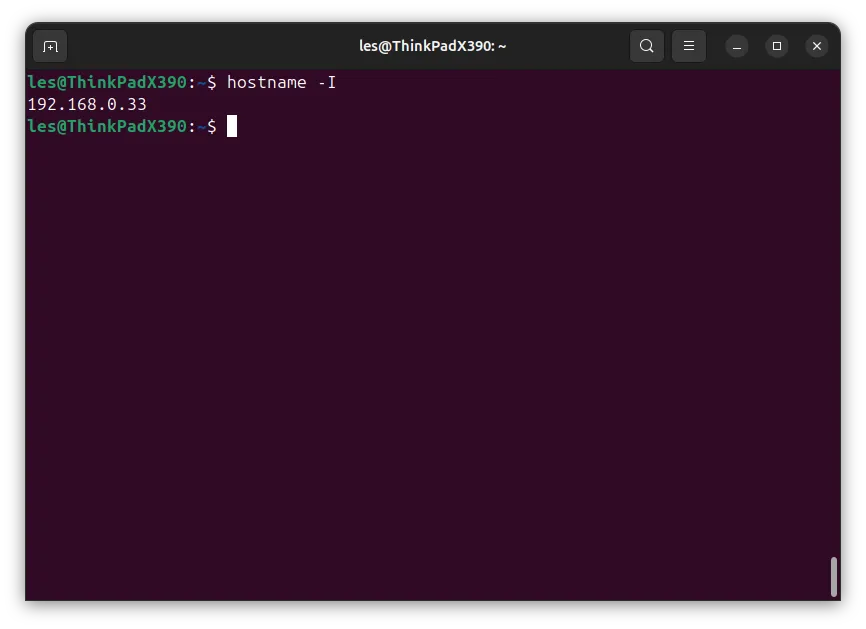Click the scrollbar track above the thumb
Viewport: 866px width, 629px height.
click(x=834, y=309)
